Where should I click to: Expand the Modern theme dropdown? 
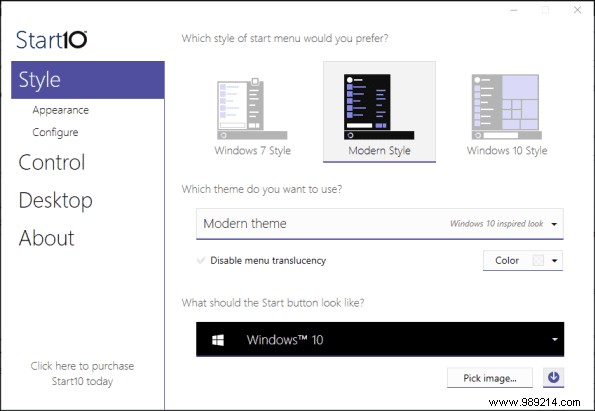point(379,224)
